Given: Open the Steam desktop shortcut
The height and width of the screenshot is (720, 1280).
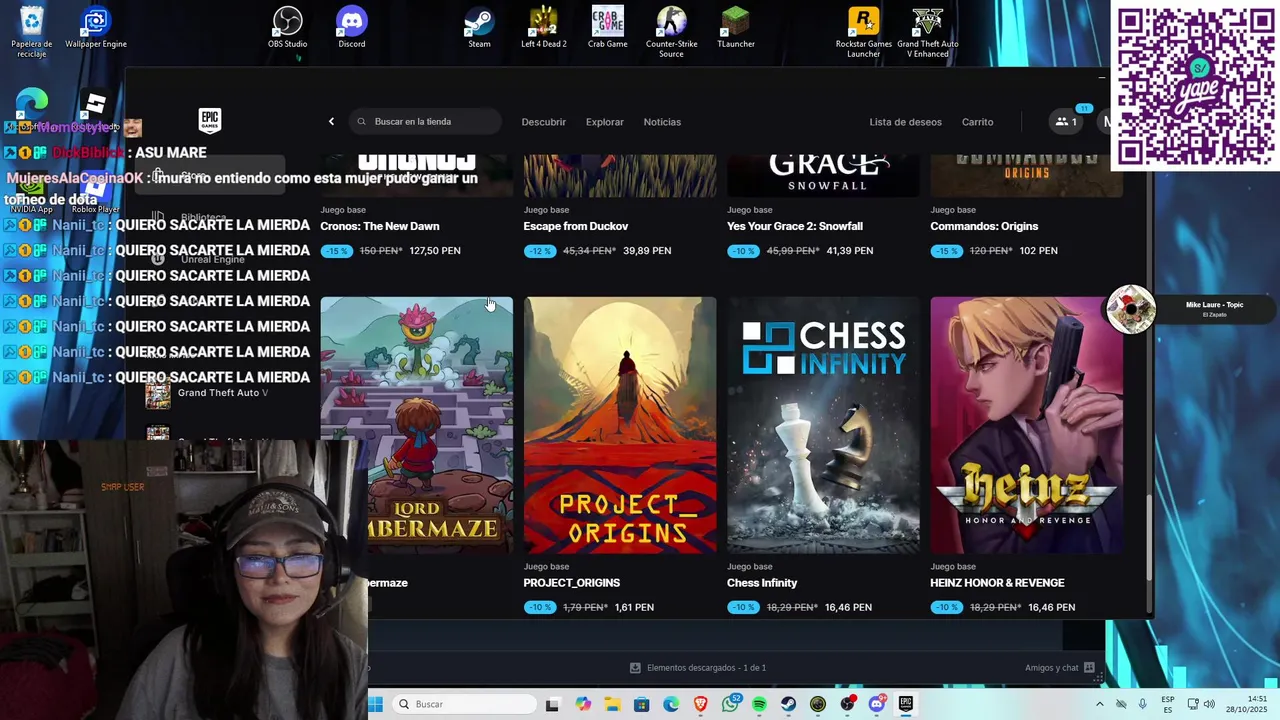Looking at the screenshot, I should pyautogui.click(x=480, y=28).
